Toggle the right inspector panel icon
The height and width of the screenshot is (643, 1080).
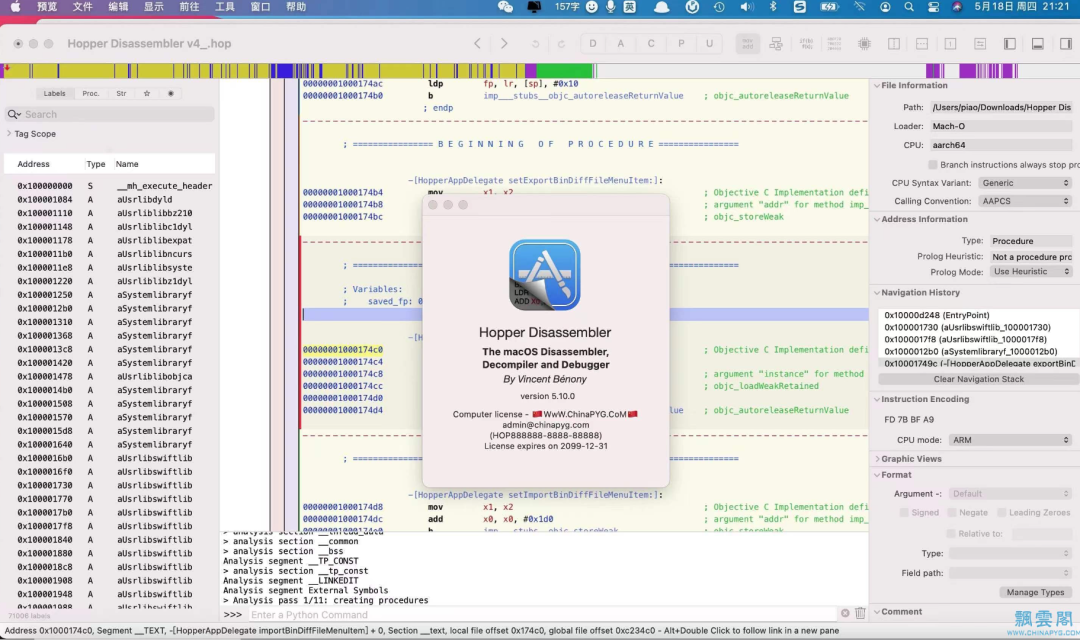point(1066,43)
